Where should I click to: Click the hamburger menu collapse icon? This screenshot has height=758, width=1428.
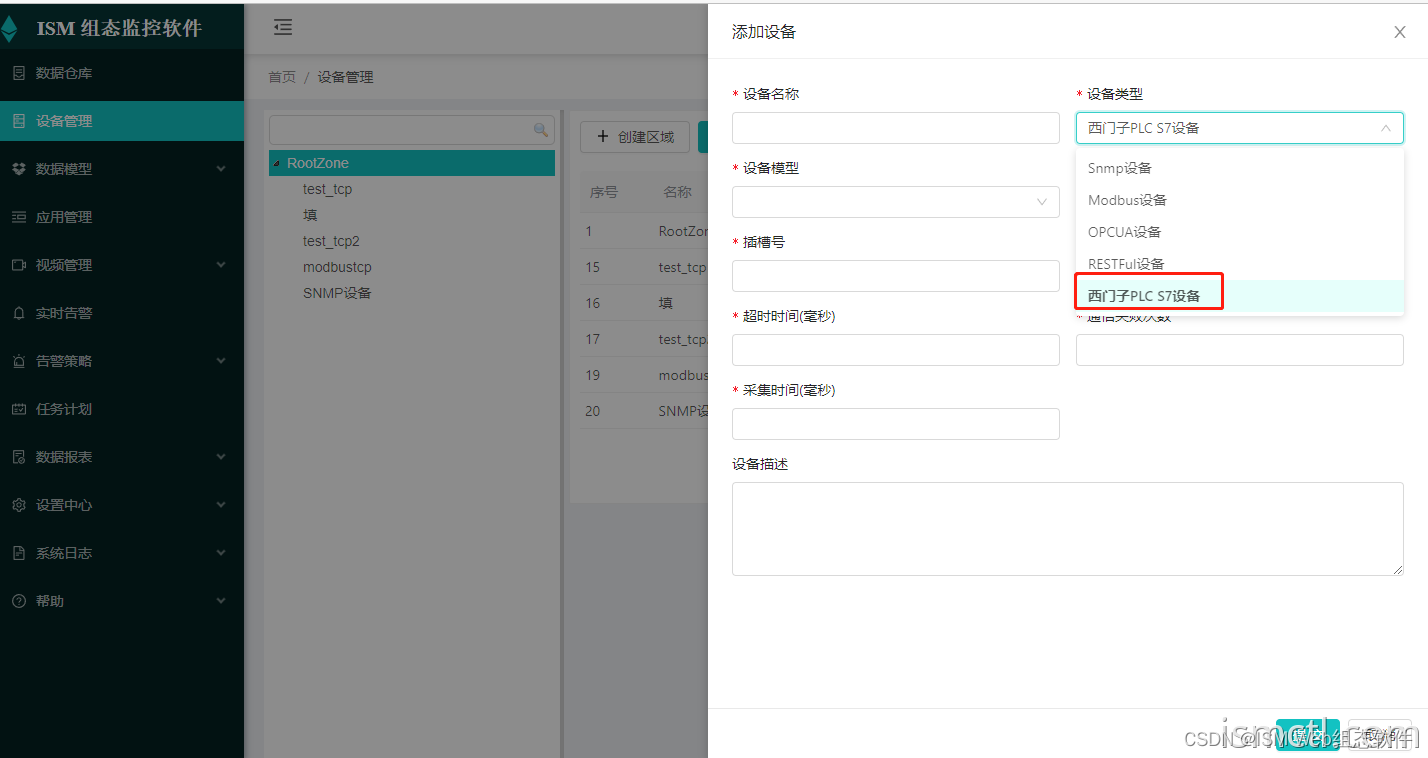coord(283,28)
